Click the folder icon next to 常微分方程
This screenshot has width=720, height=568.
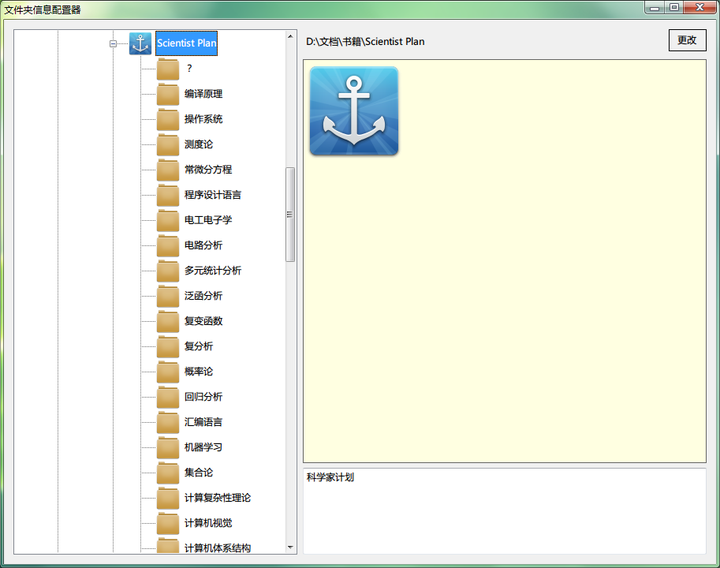point(168,170)
